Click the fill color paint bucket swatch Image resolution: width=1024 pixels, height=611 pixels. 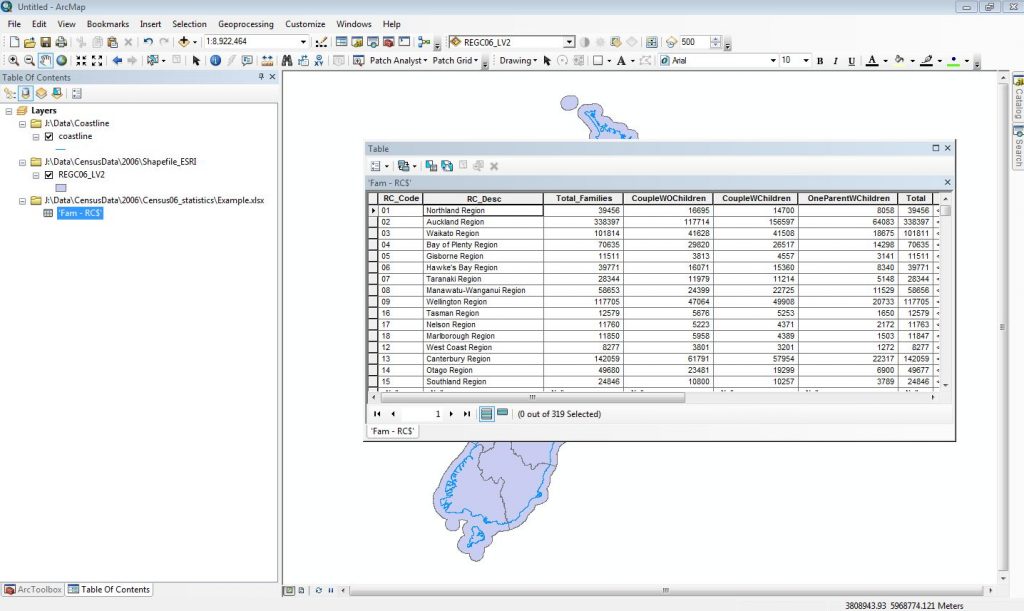899,61
